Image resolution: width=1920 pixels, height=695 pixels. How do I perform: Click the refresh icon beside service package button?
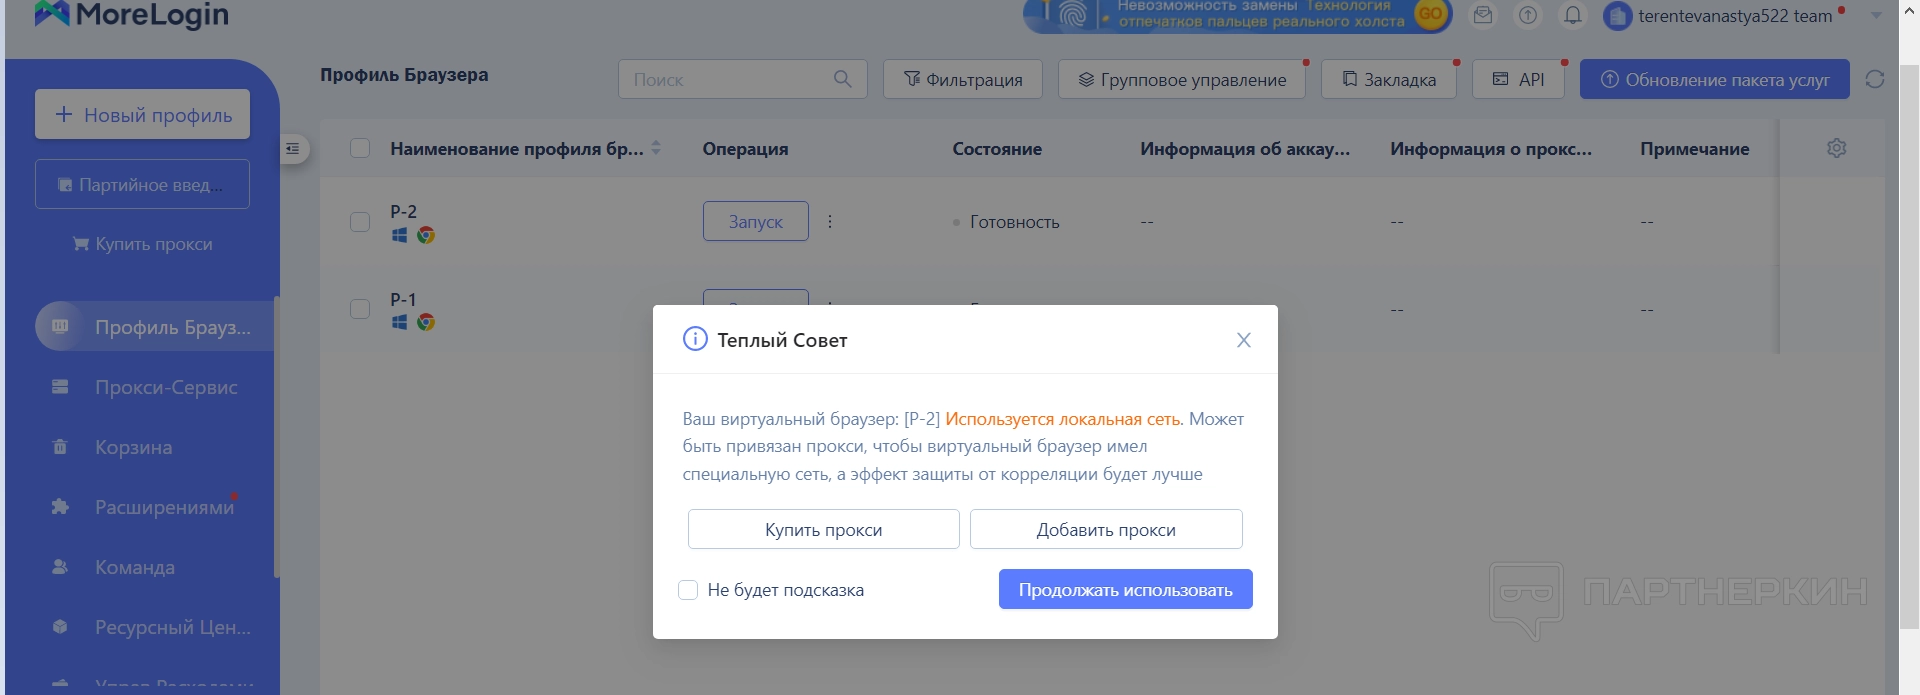pos(1875,79)
